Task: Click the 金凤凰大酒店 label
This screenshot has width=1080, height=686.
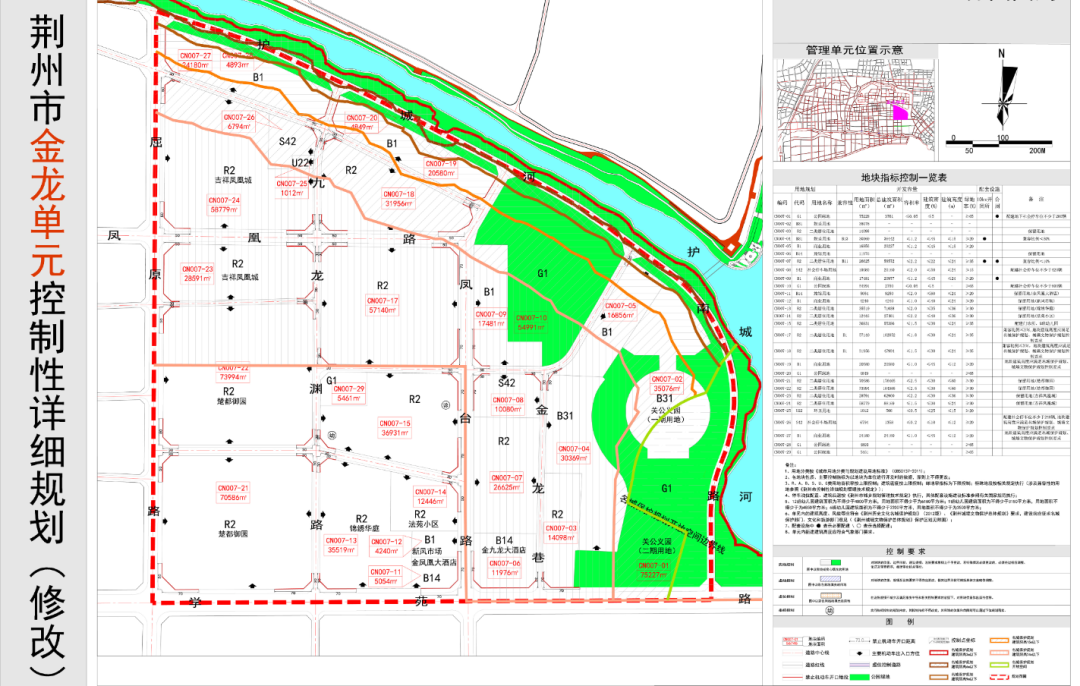Action: point(434,562)
